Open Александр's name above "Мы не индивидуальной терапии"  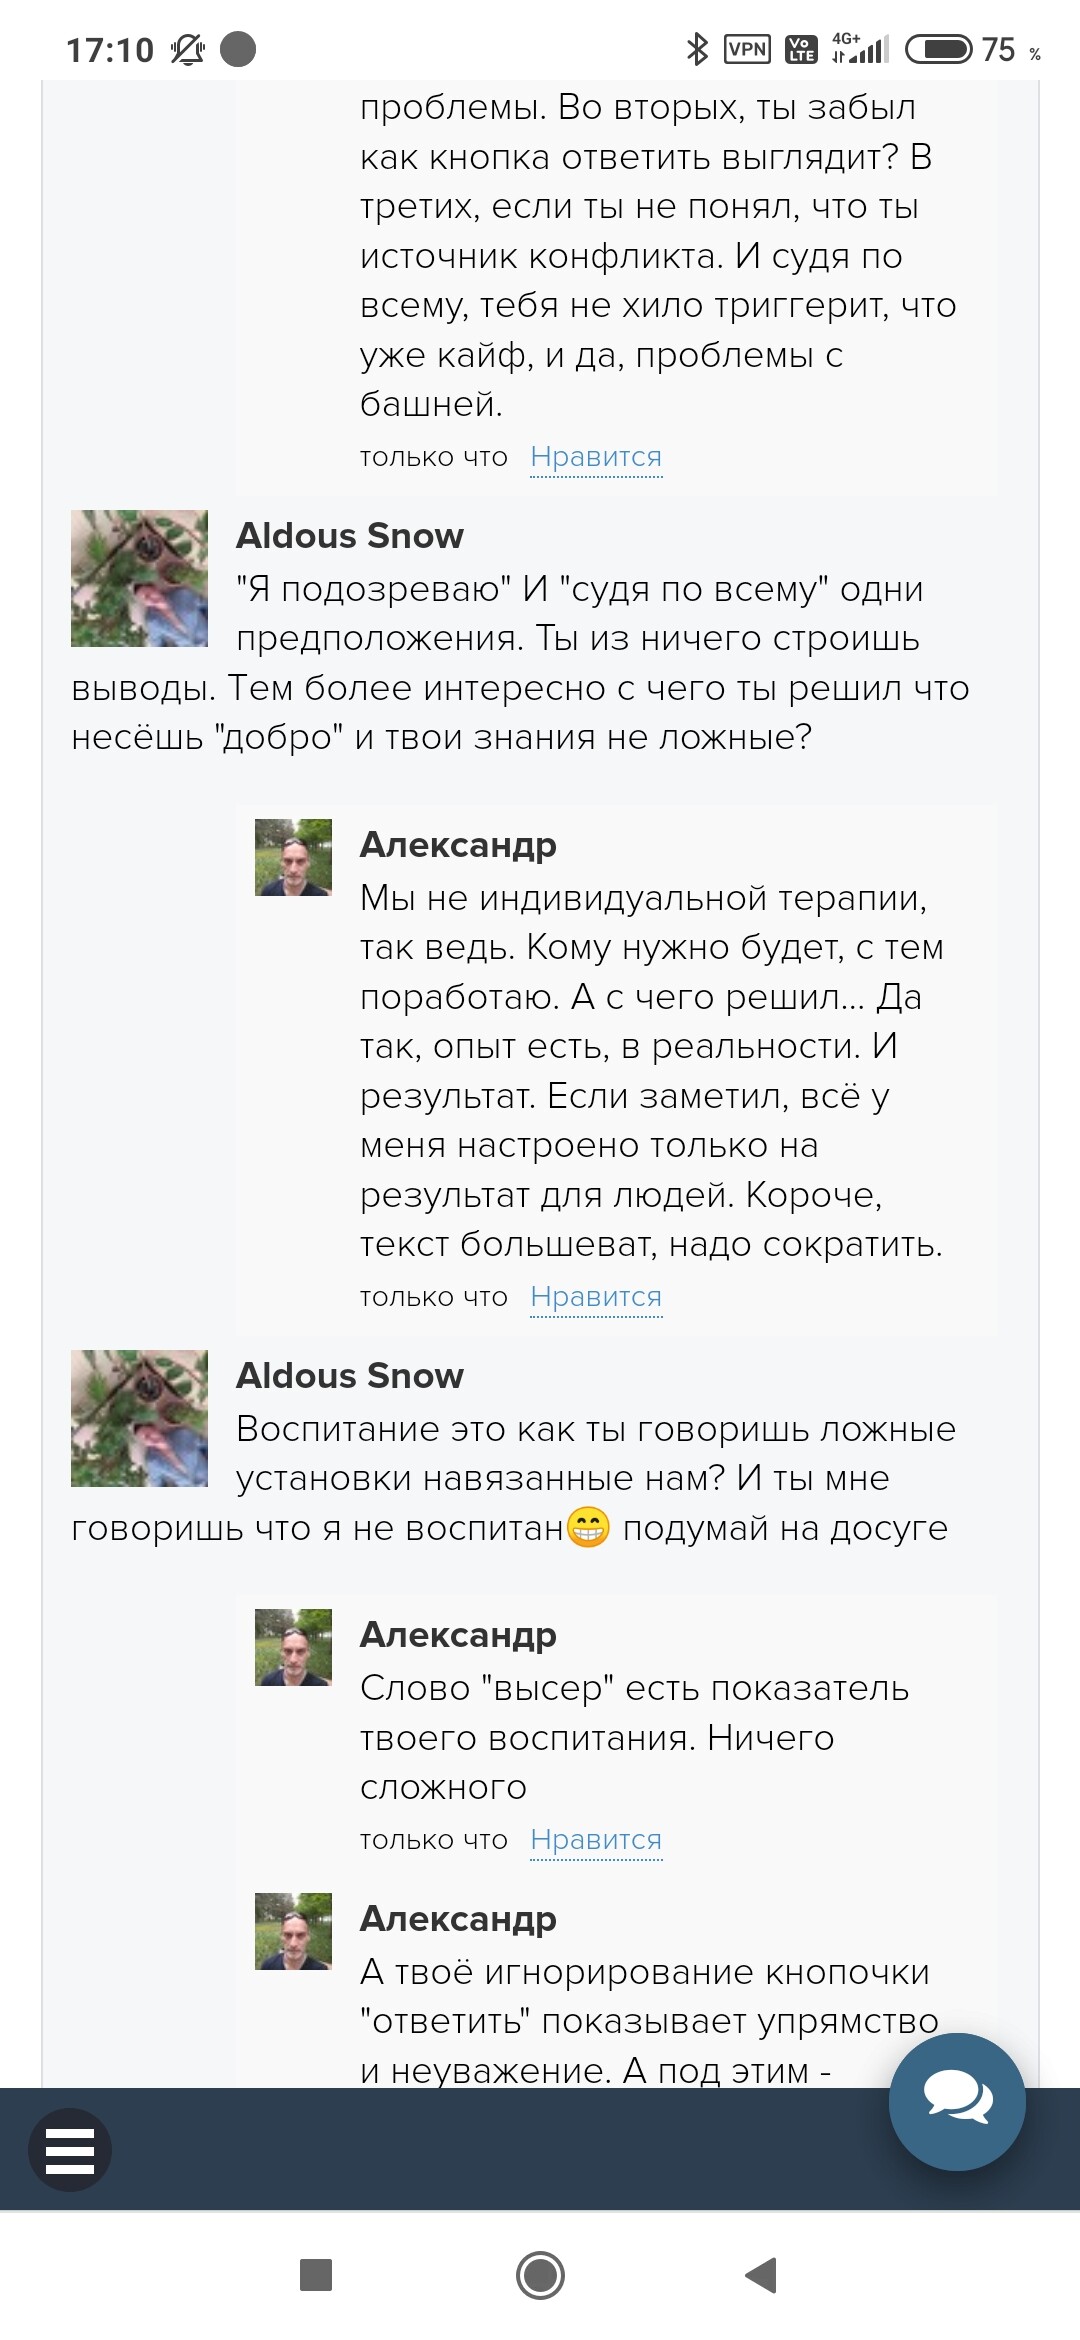pyautogui.click(x=458, y=845)
